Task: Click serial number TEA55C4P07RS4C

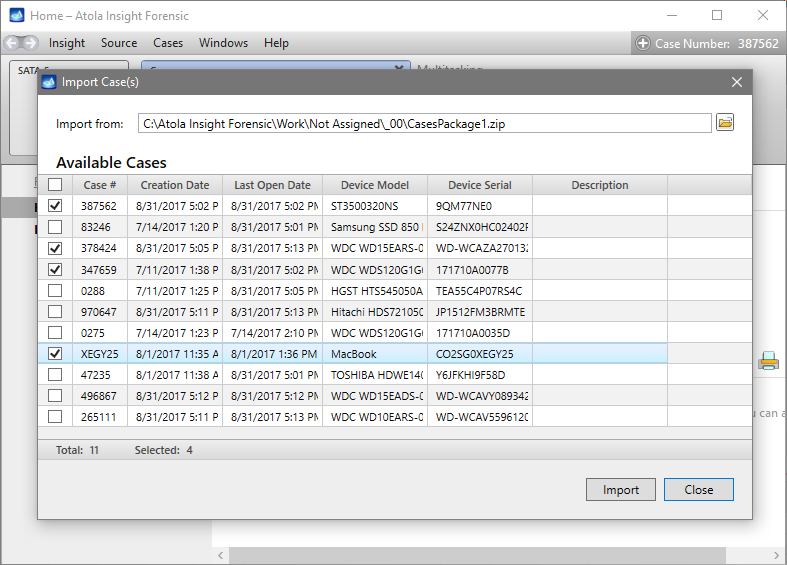Action: coord(479,291)
